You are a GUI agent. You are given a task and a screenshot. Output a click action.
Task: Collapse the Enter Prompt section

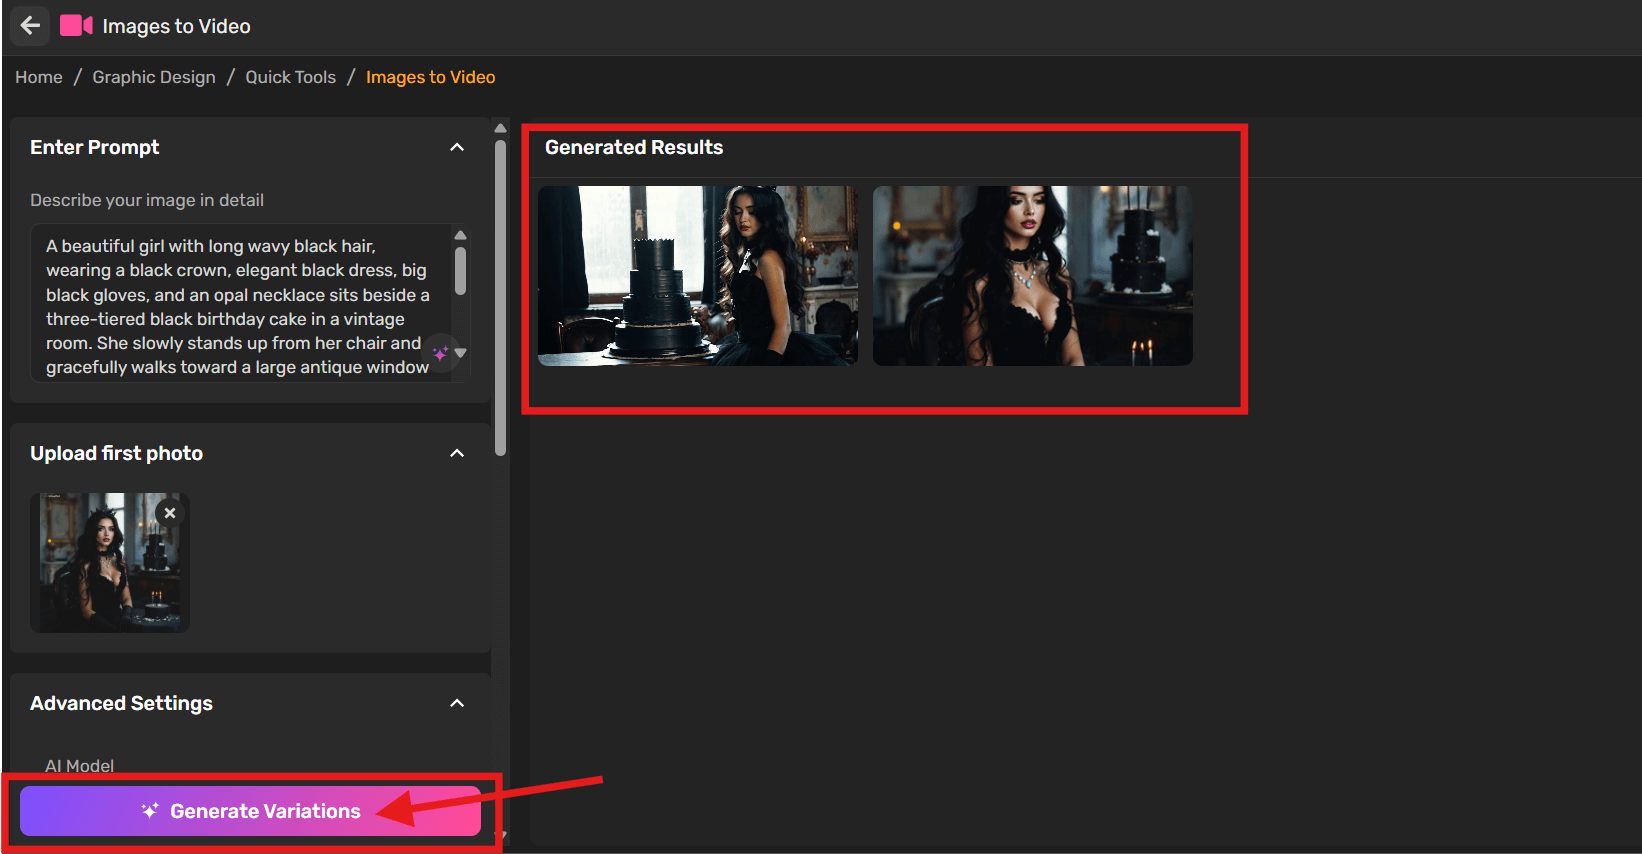pyautogui.click(x=457, y=147)
